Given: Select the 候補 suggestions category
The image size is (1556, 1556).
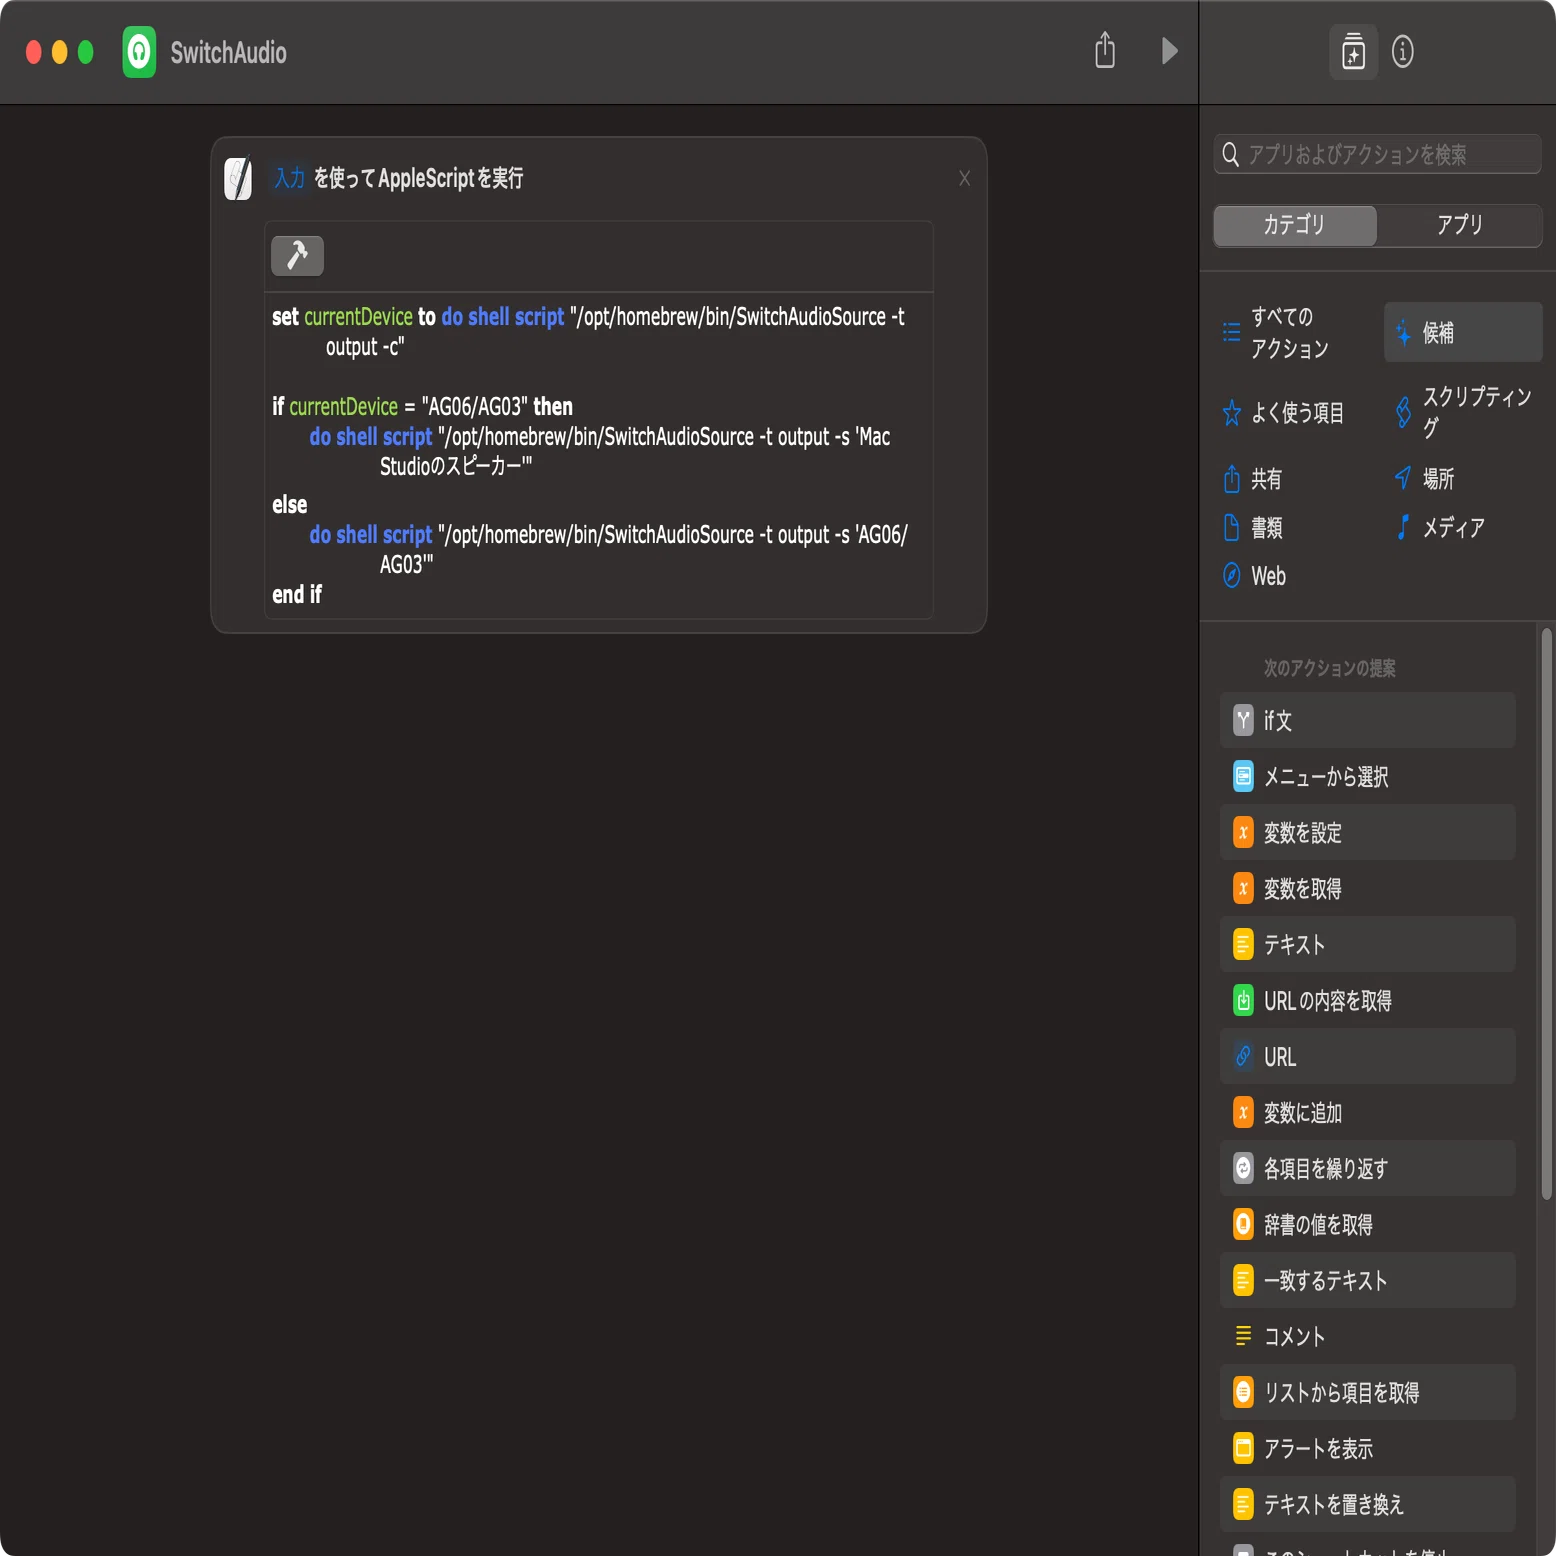Looking at the screenshot, I should (1463, 332).
